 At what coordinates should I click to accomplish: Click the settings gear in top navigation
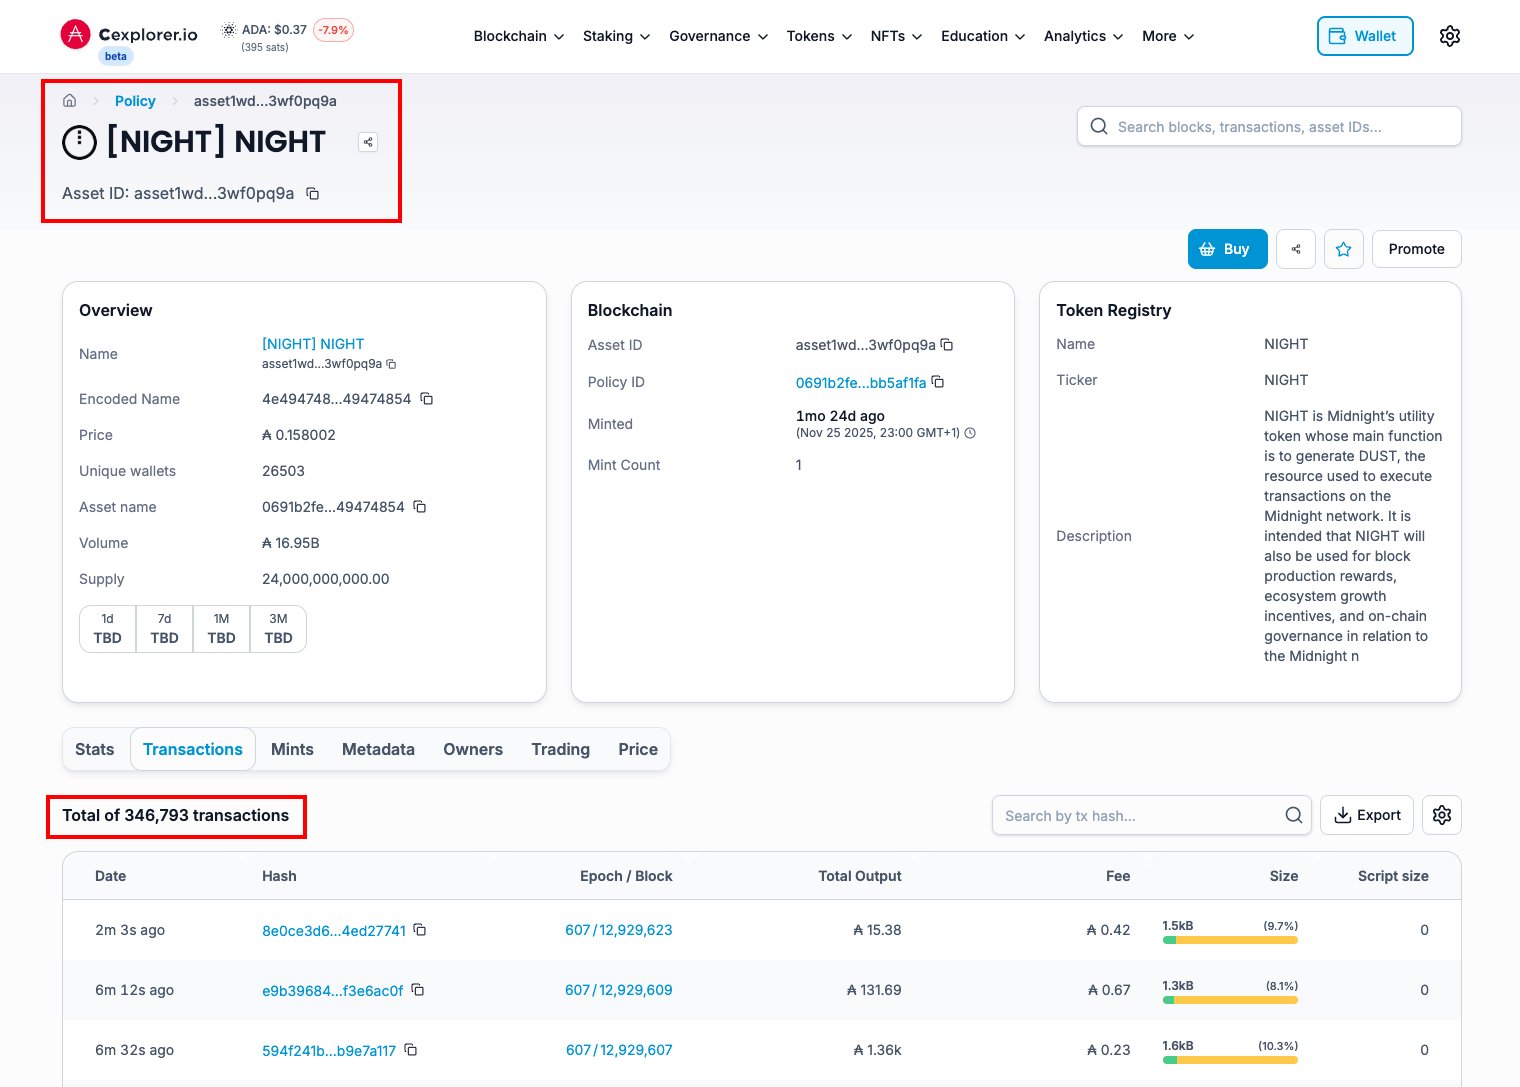coord(1449,36)
